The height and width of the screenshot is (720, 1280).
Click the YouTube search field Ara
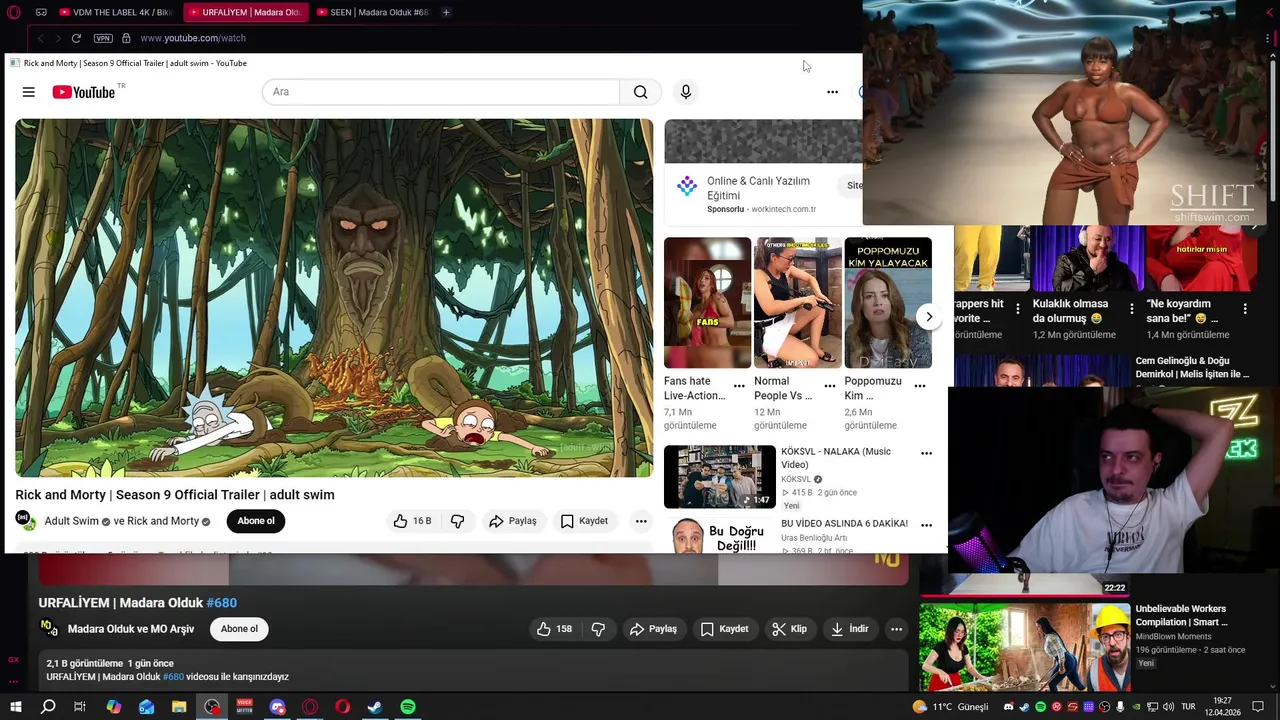tap(441, 92)
